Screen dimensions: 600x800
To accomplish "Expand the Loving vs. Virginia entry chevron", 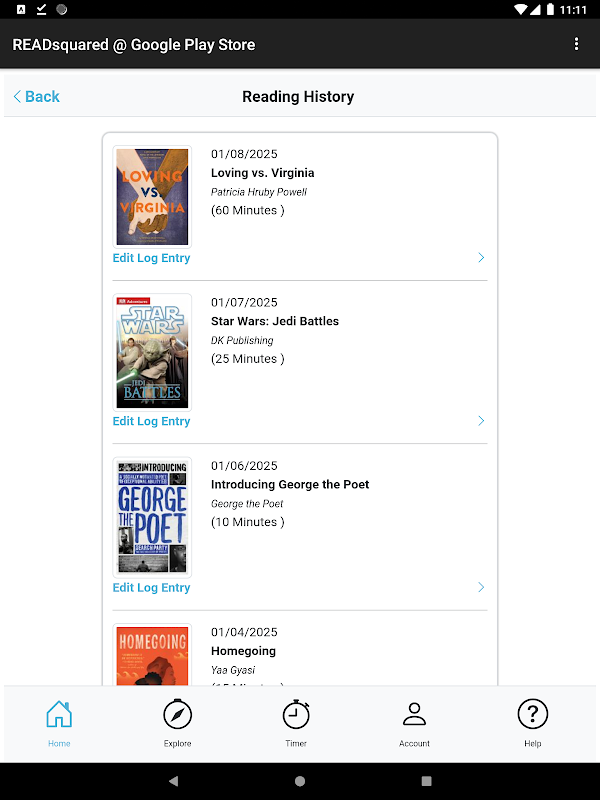I will click(x=481, y=258).
